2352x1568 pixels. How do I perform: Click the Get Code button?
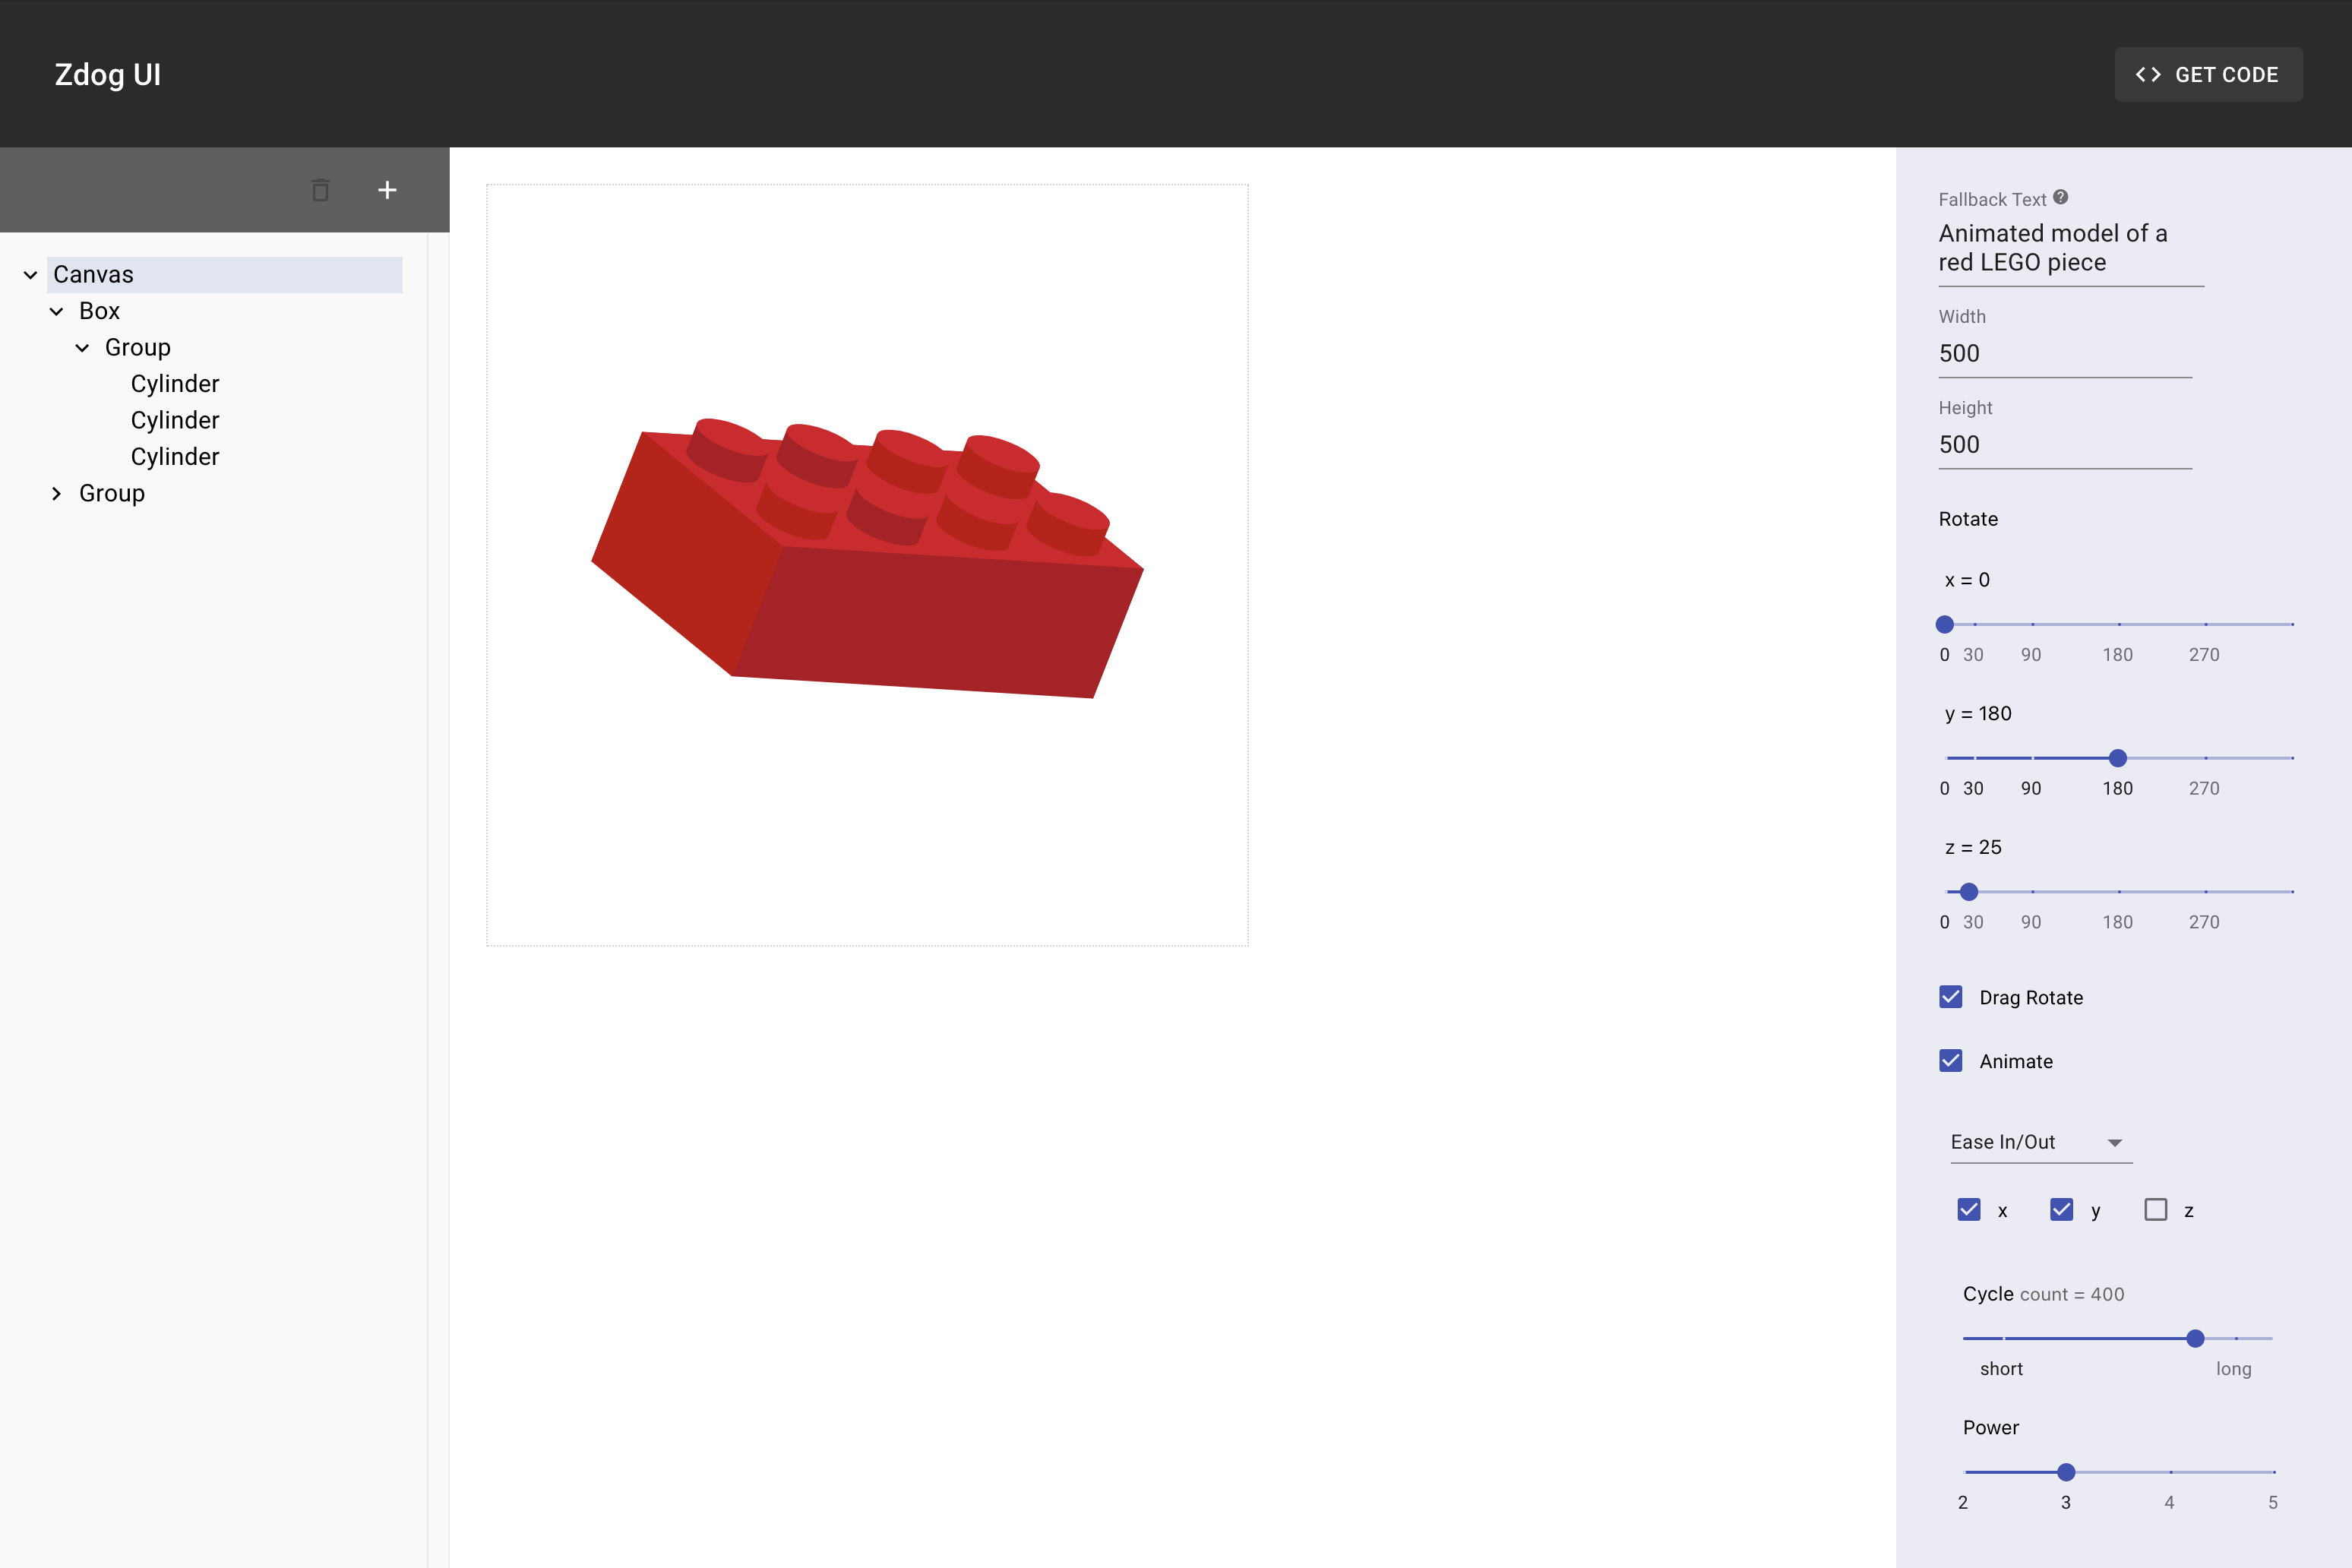2208,74
